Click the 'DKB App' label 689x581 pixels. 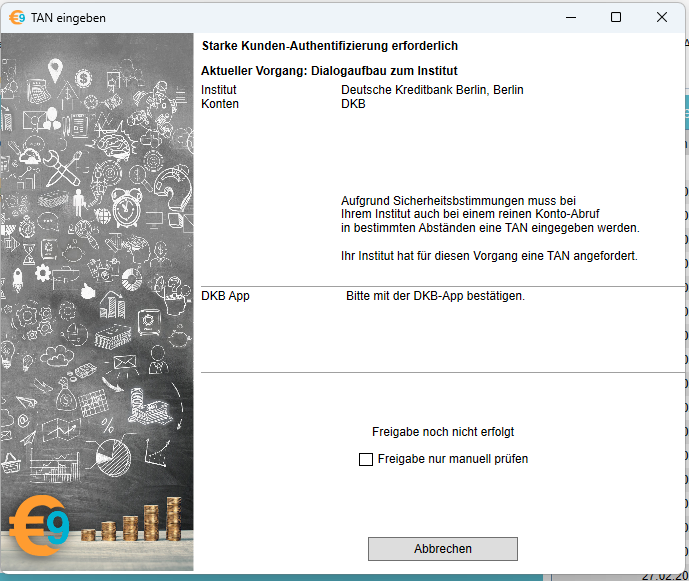coord(225,296)
